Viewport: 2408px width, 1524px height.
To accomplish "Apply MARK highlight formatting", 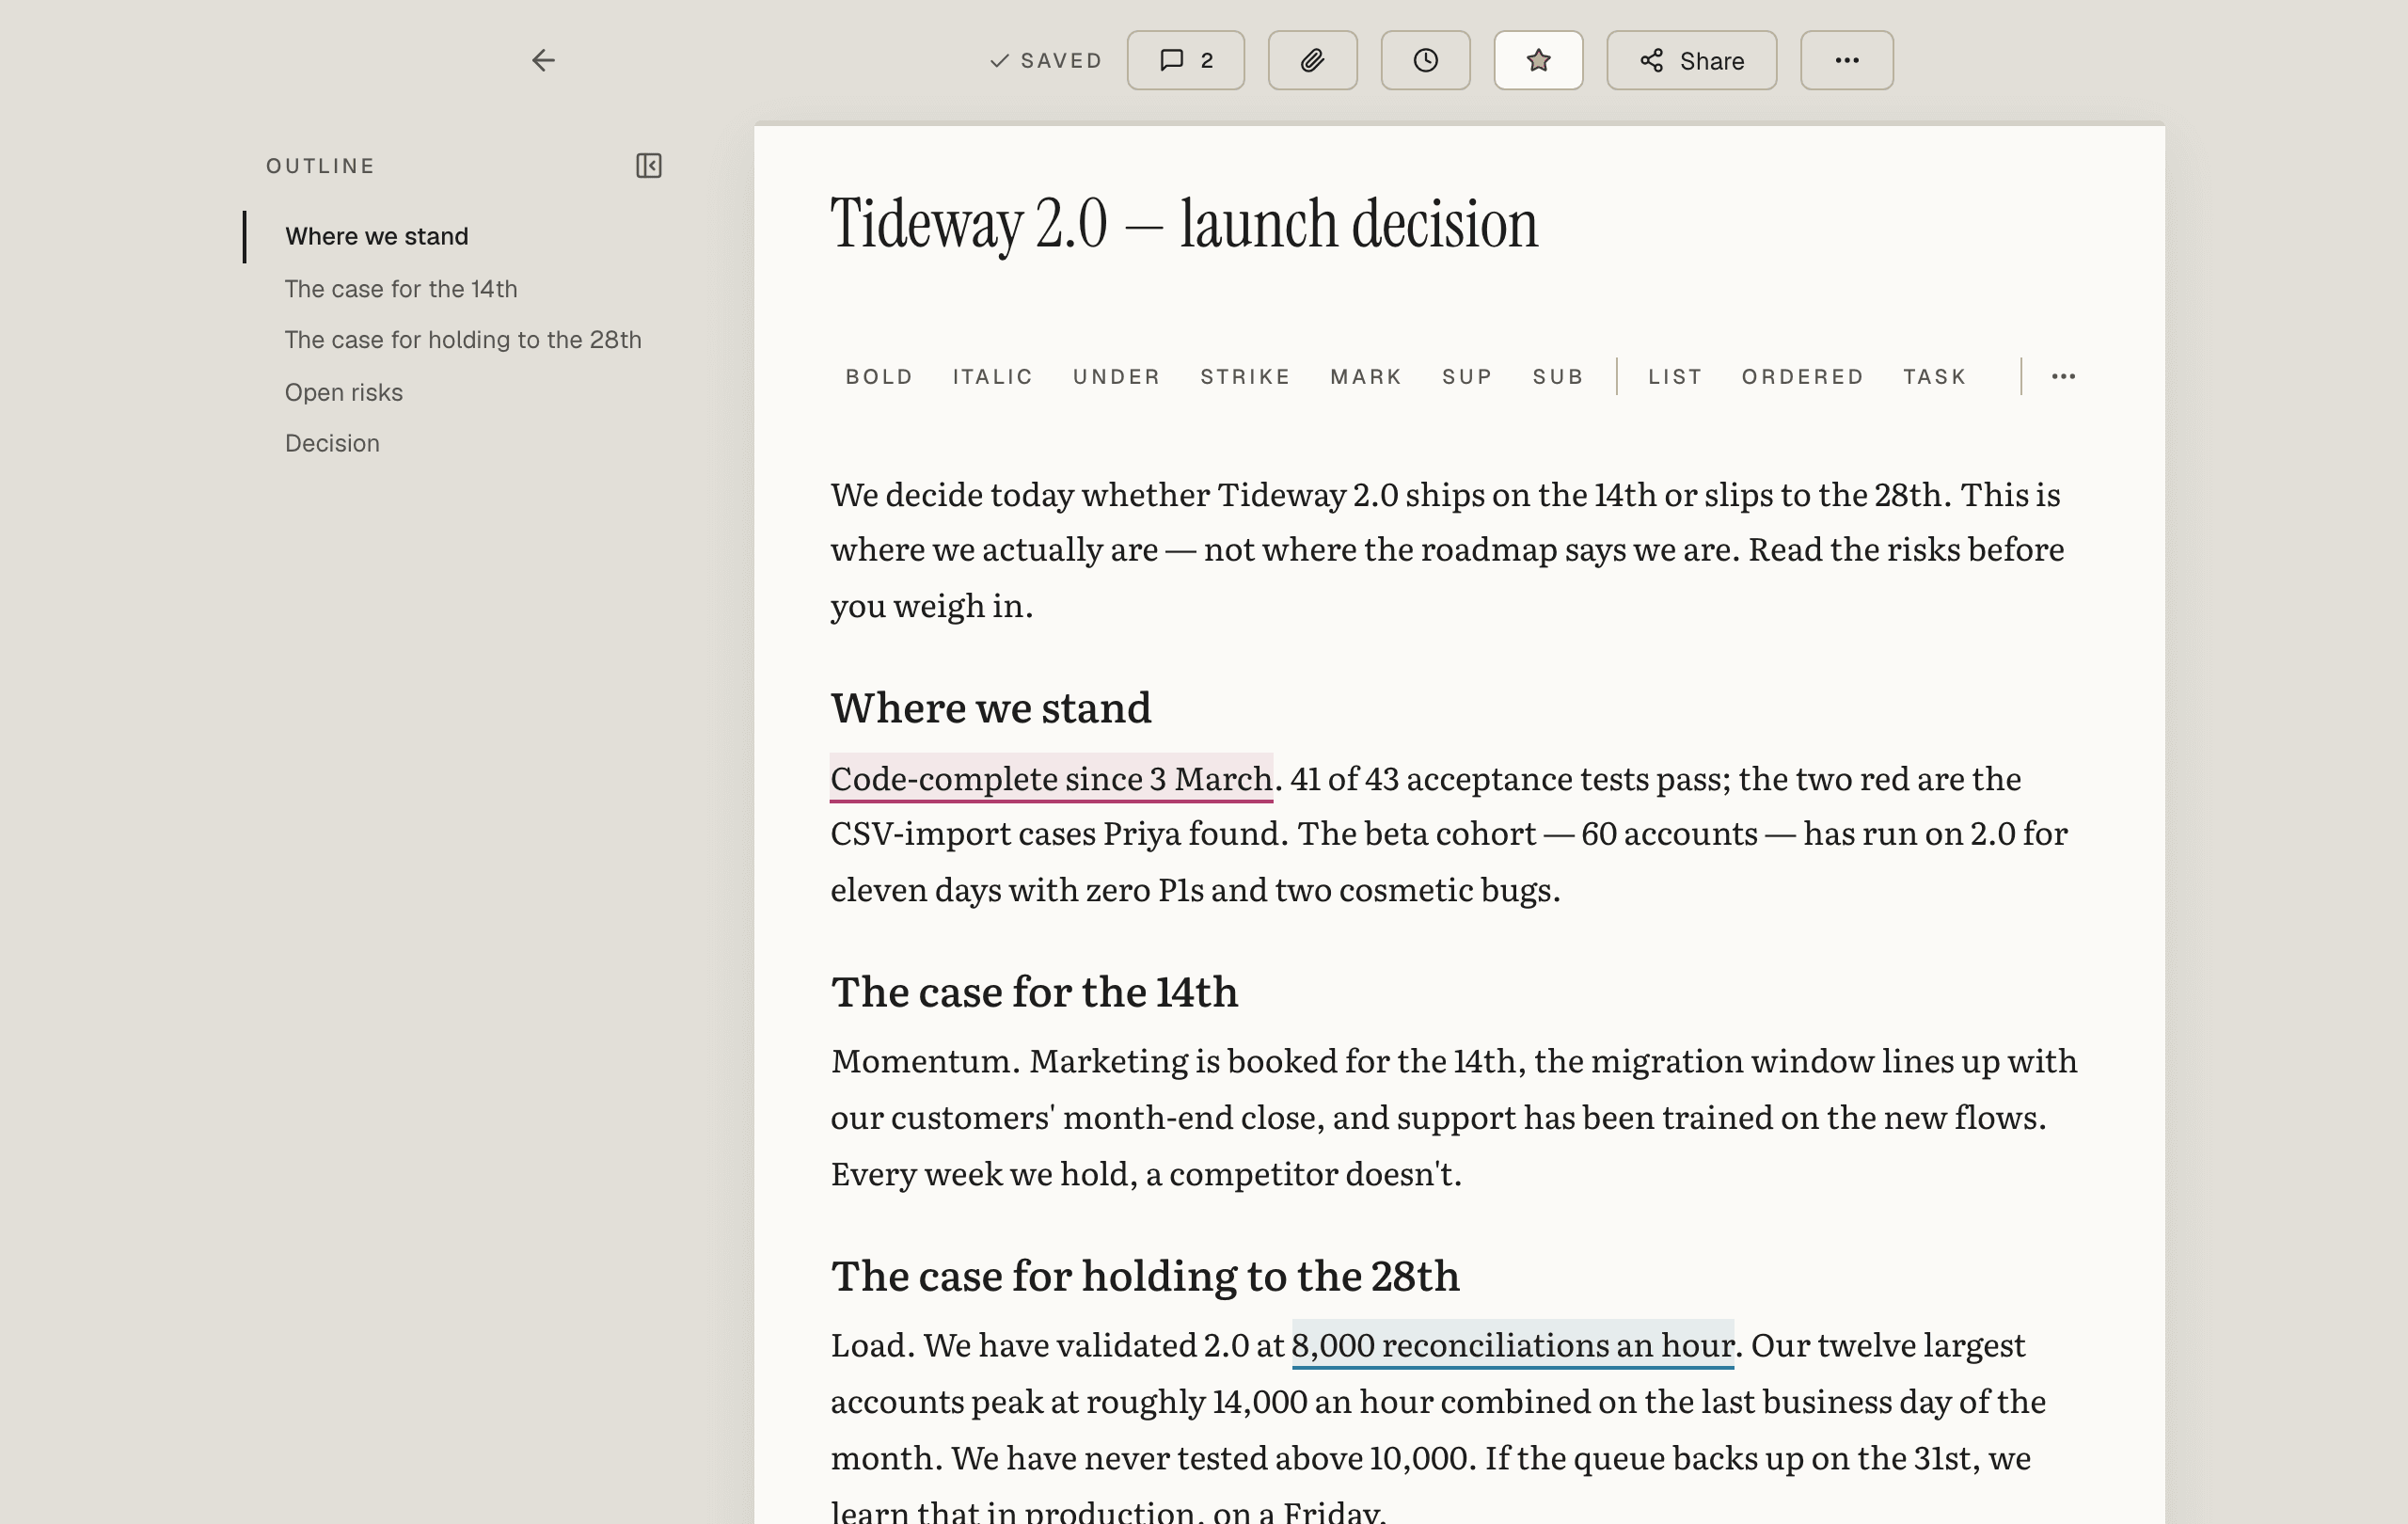I will (1365, 376).
